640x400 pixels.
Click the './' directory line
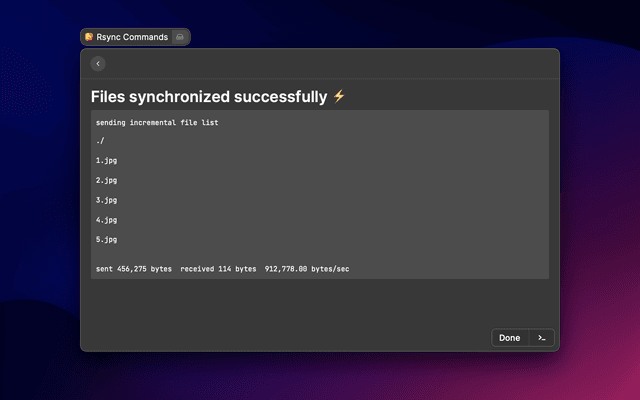pos(100,141)
